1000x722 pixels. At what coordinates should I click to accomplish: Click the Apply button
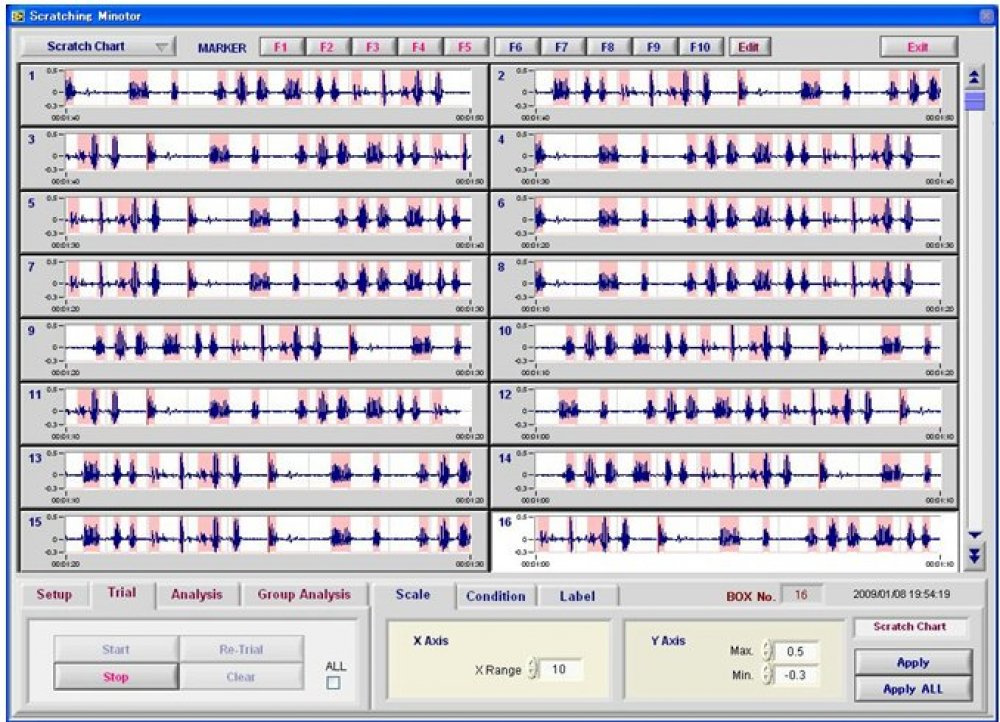913,663
